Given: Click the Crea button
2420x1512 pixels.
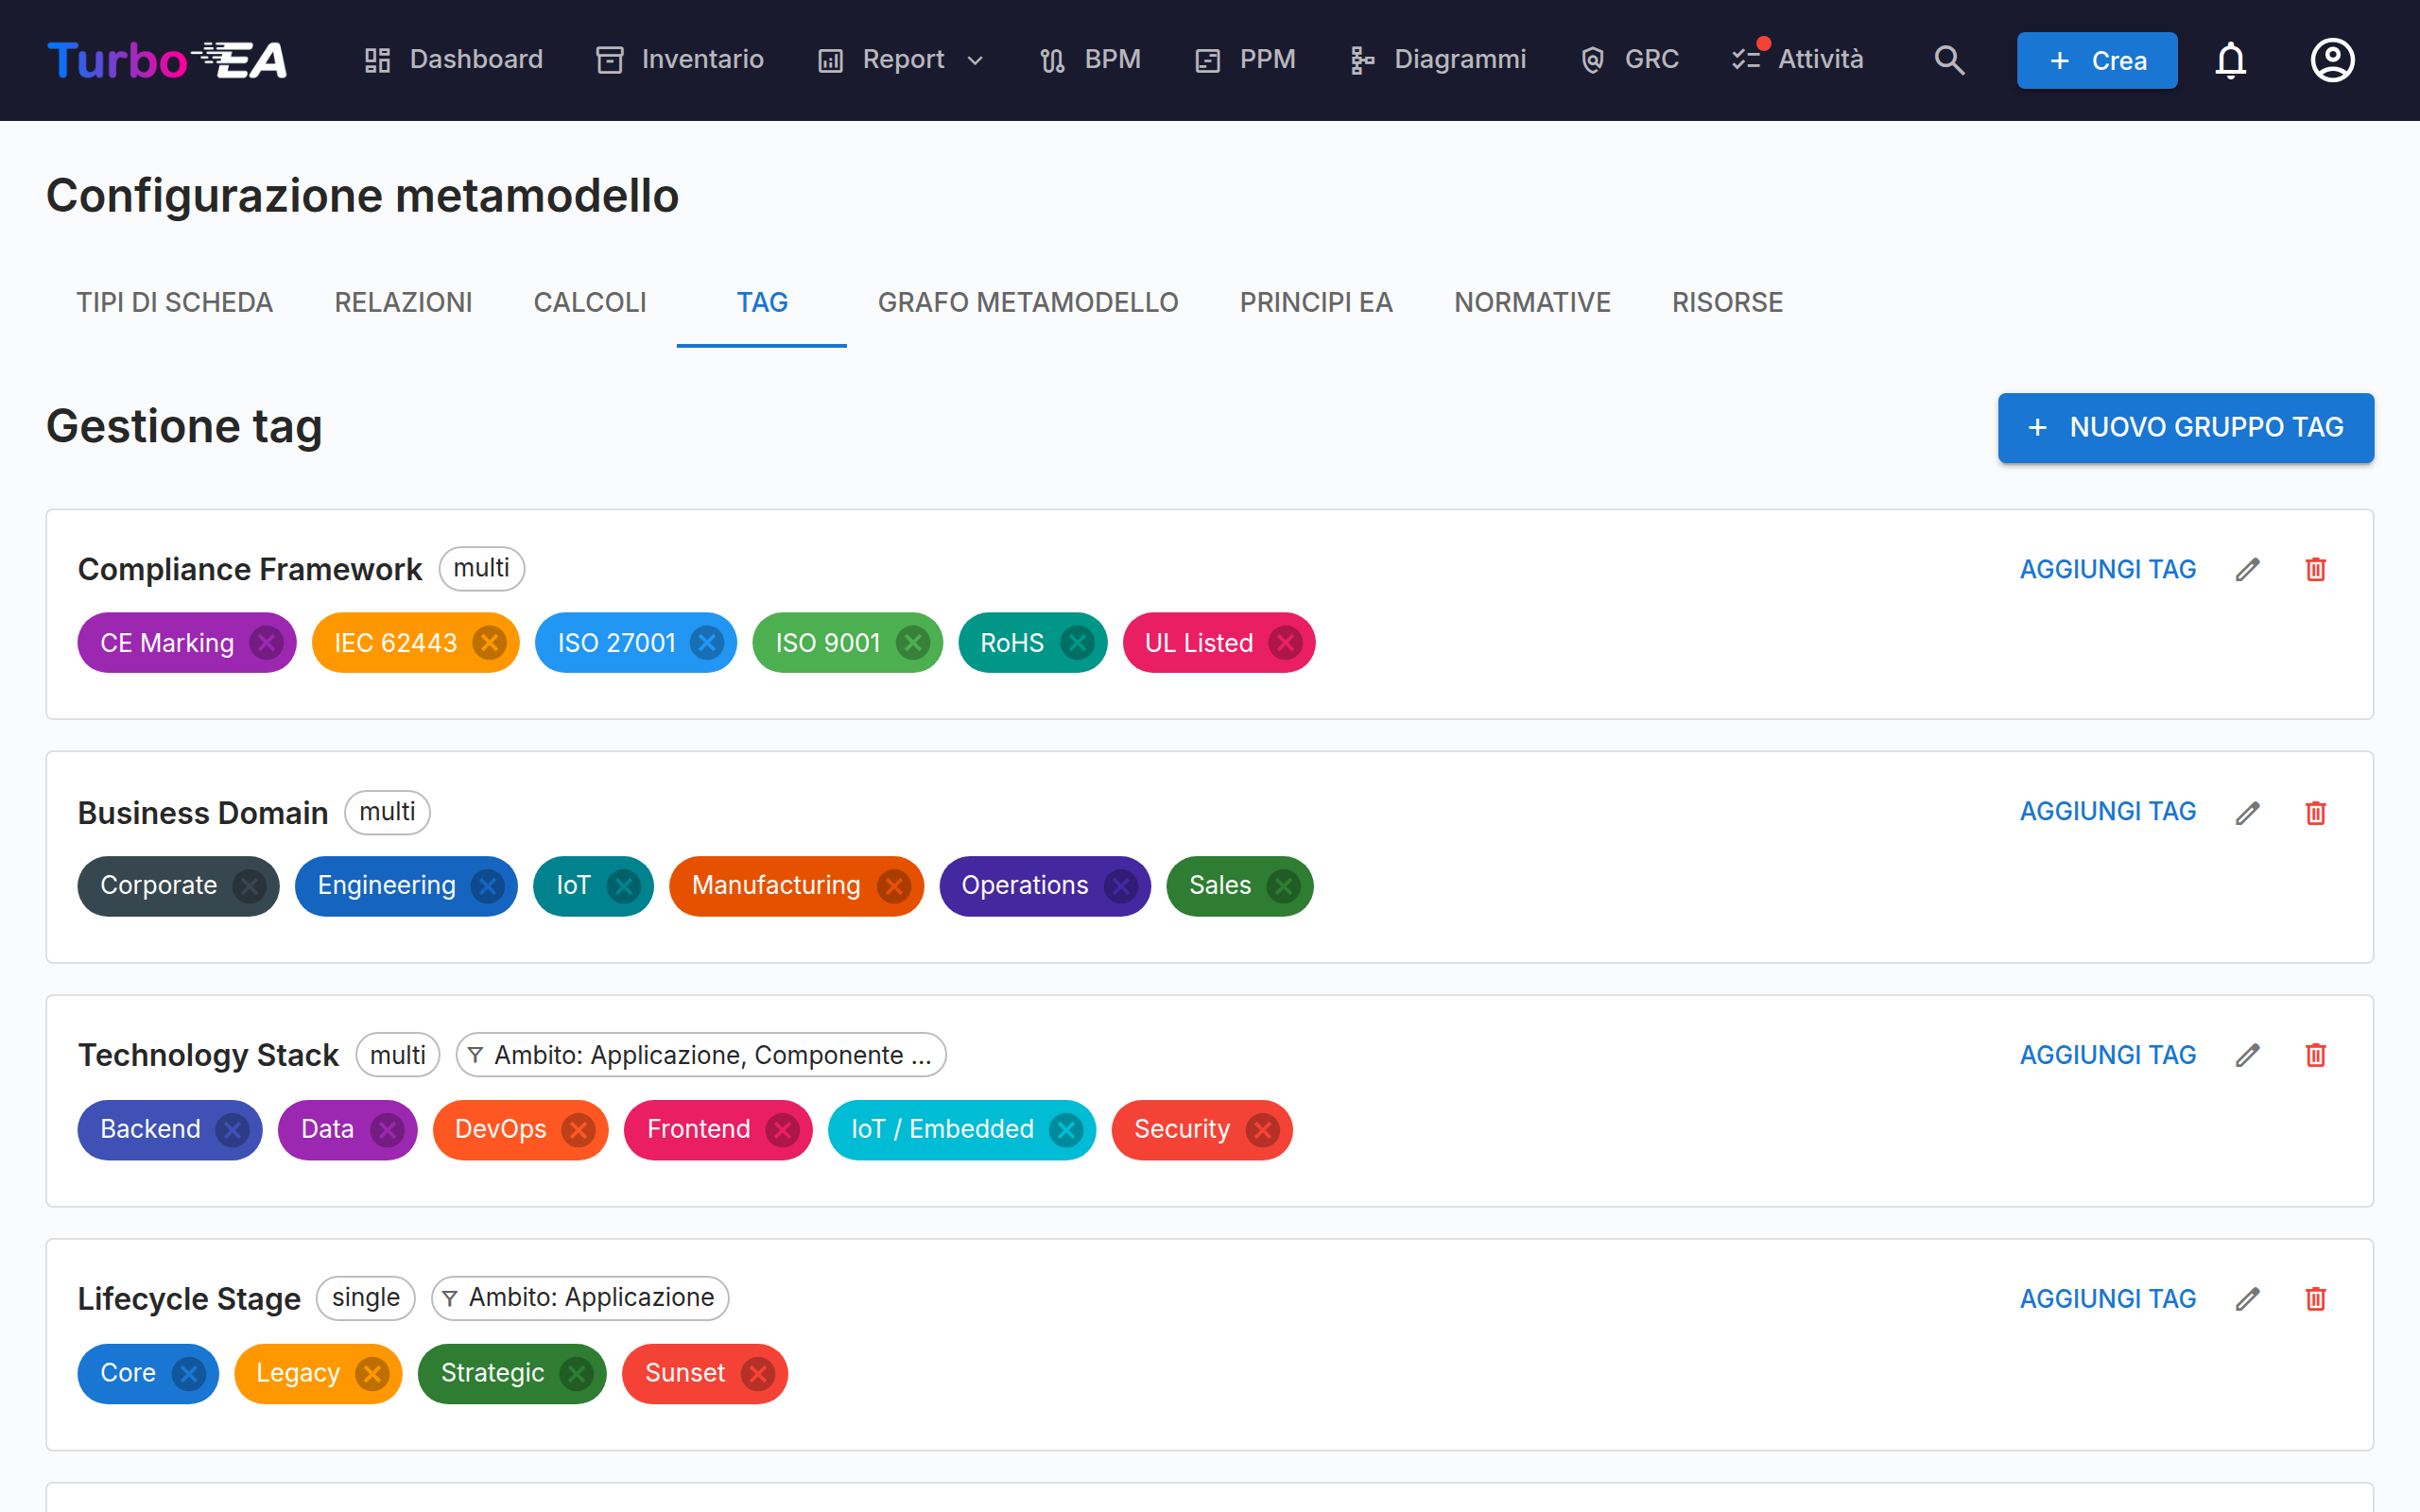Looking at the screenshot, I should pyautogui.click(x=2097, y=60).
